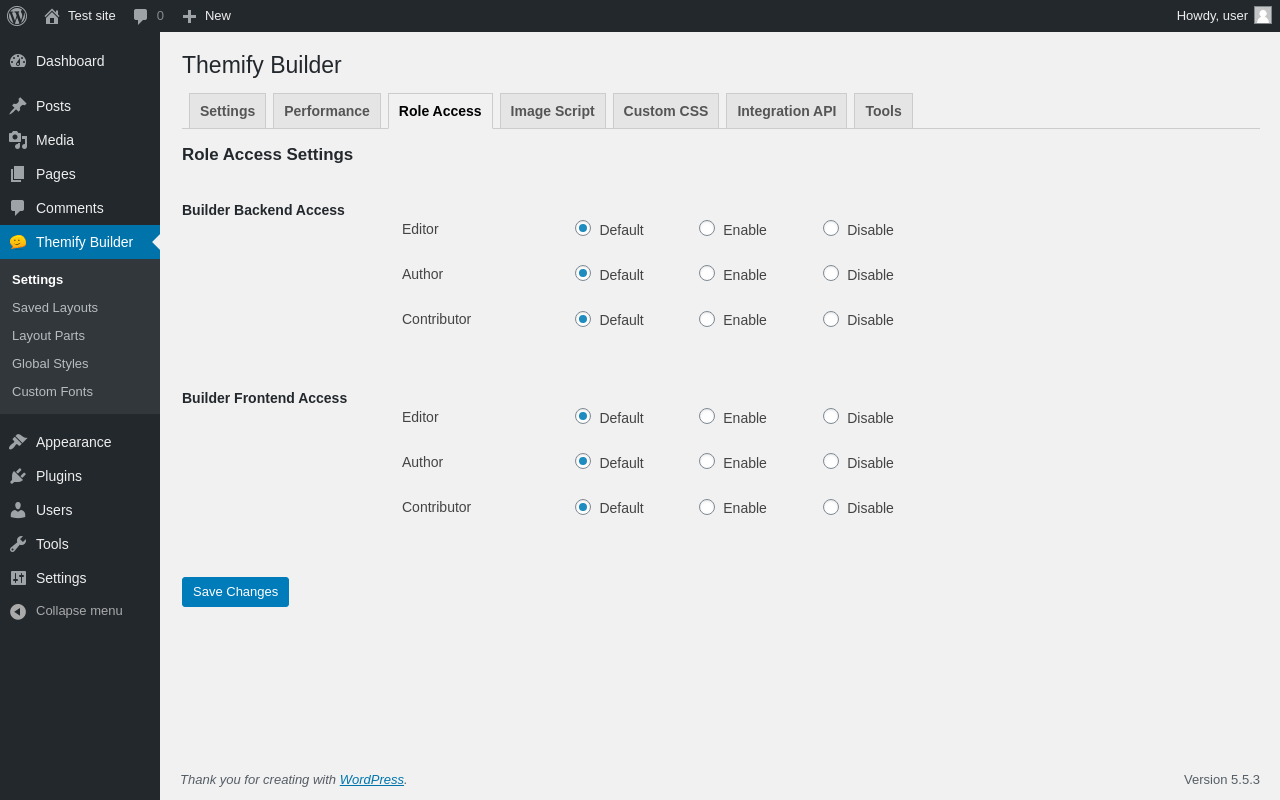
Task: Open the Role Access tab
Action: 440,111
